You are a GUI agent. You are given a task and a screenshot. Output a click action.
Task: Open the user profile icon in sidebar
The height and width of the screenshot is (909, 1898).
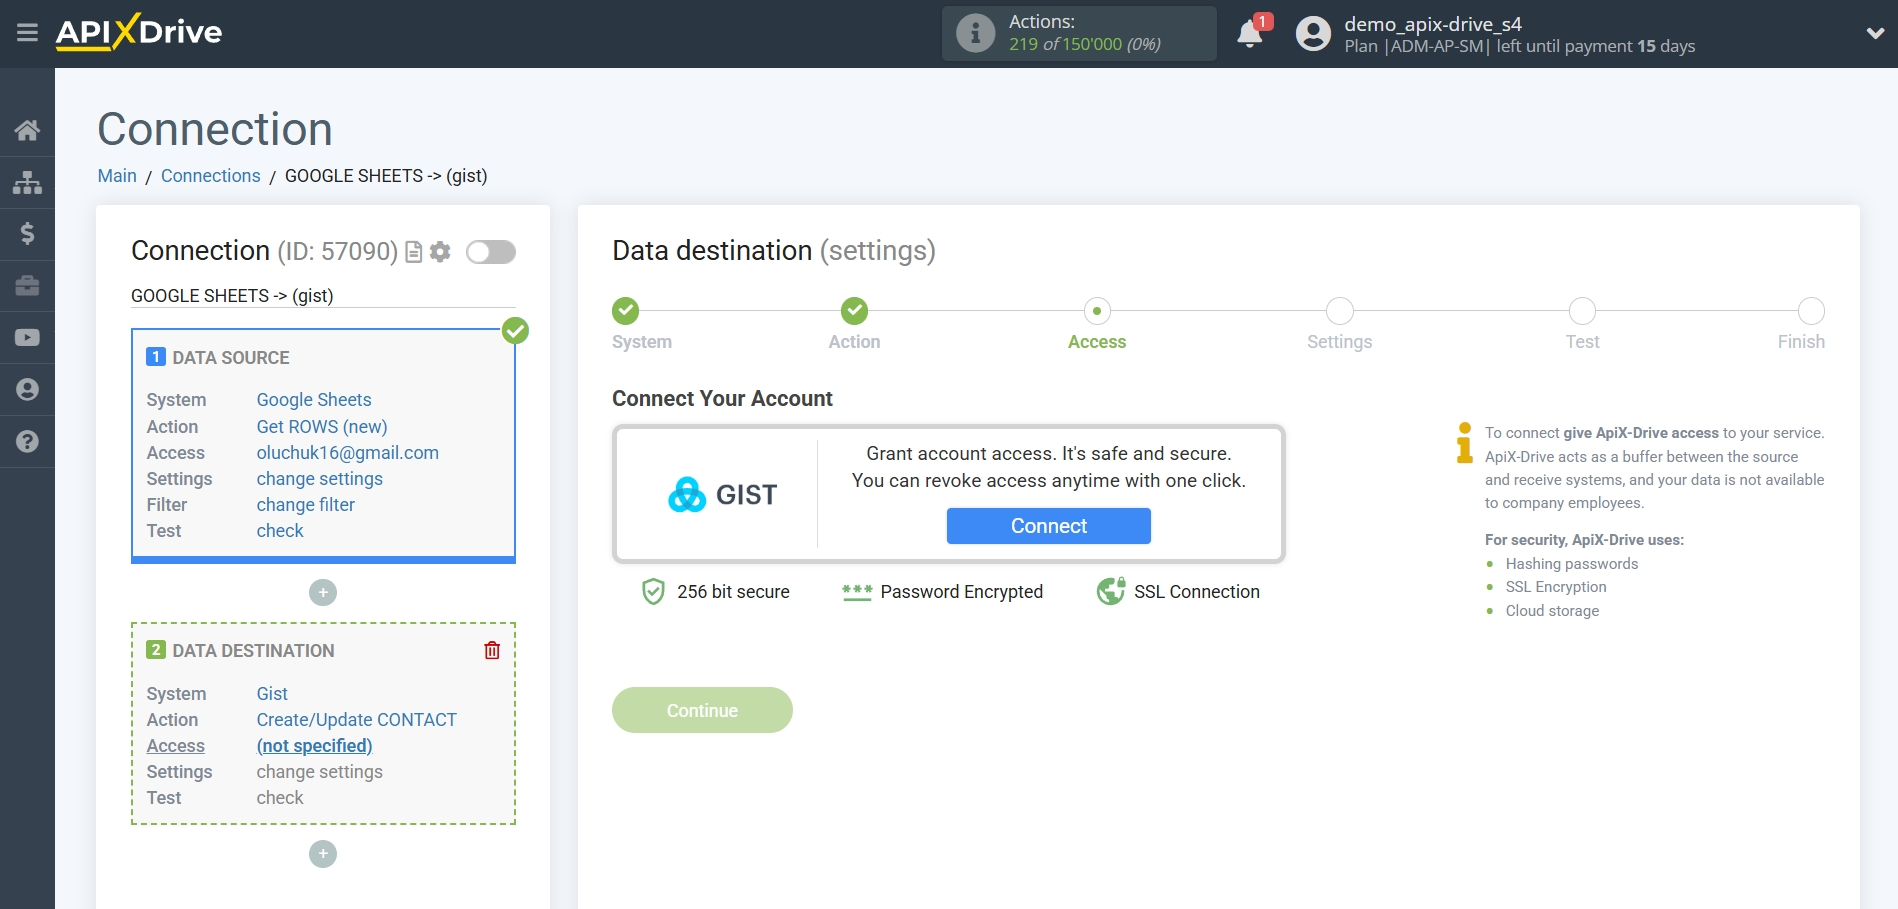pos(27,389)
